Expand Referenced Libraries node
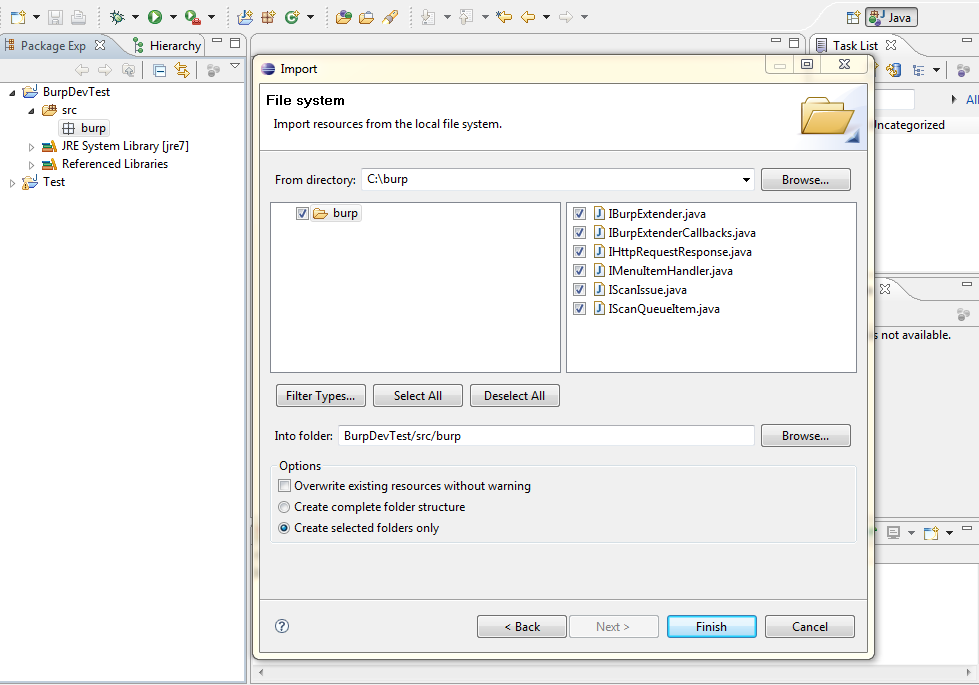Image resolution: width=979 pixels, height=685 pixels. pyautogui.click(x=31, y=165)
